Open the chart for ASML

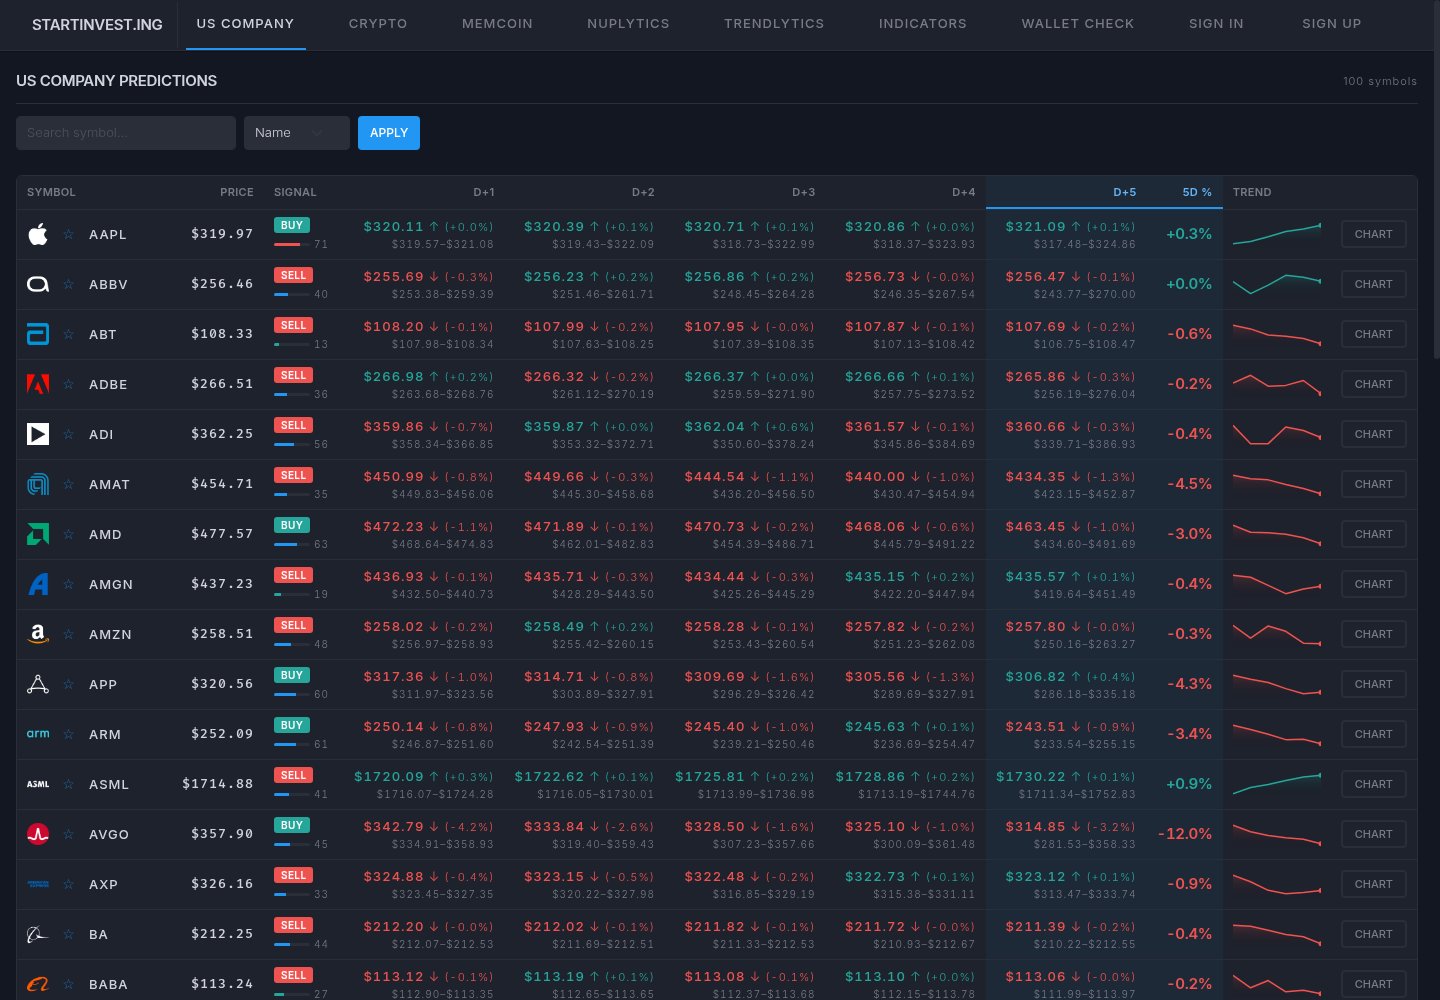(x=1373, y=784)
